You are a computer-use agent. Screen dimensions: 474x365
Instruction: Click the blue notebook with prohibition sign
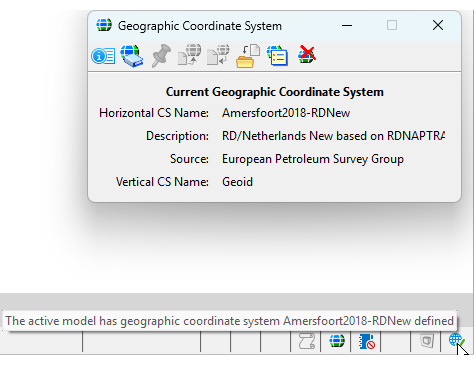tap(367, 342)
